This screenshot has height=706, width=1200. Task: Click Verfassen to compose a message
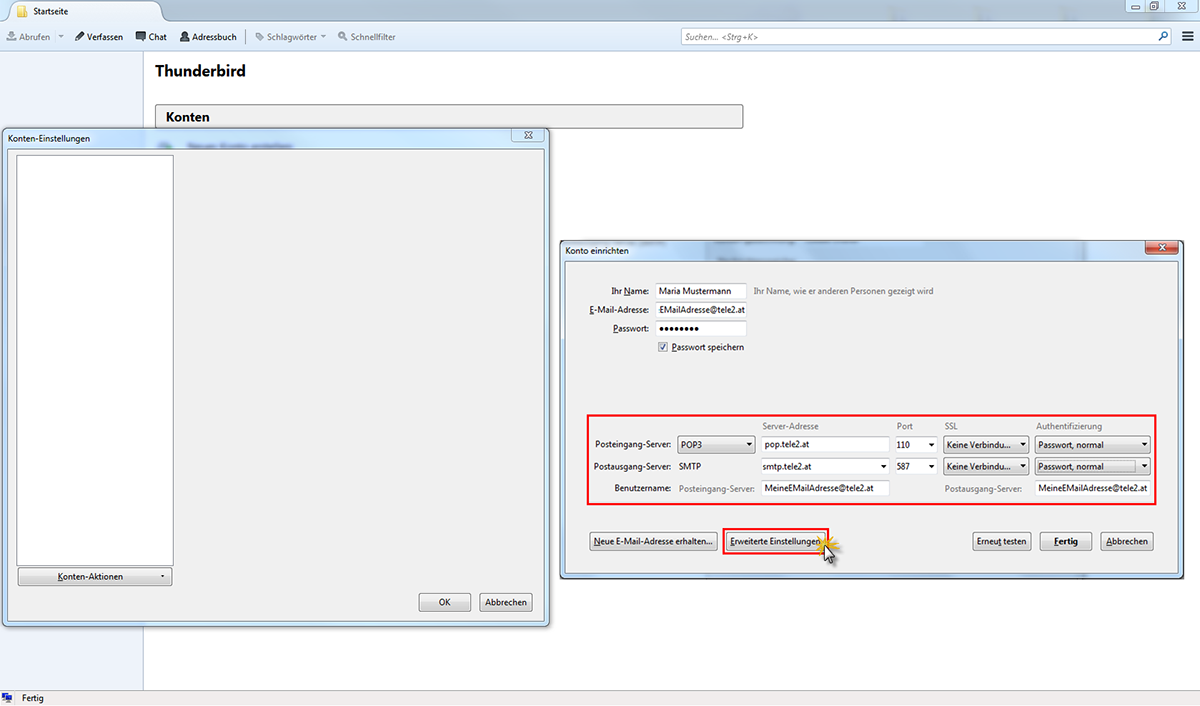99,37
